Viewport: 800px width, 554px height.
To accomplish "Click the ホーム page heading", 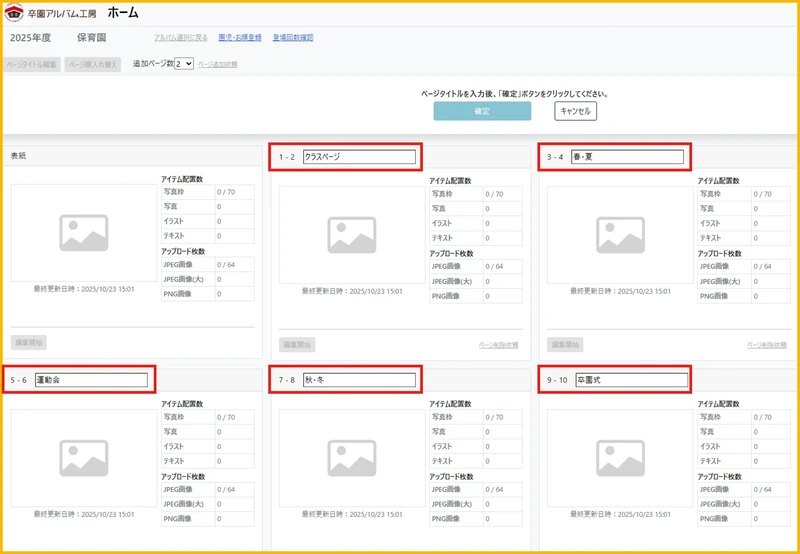I will (x=123, y=13).
